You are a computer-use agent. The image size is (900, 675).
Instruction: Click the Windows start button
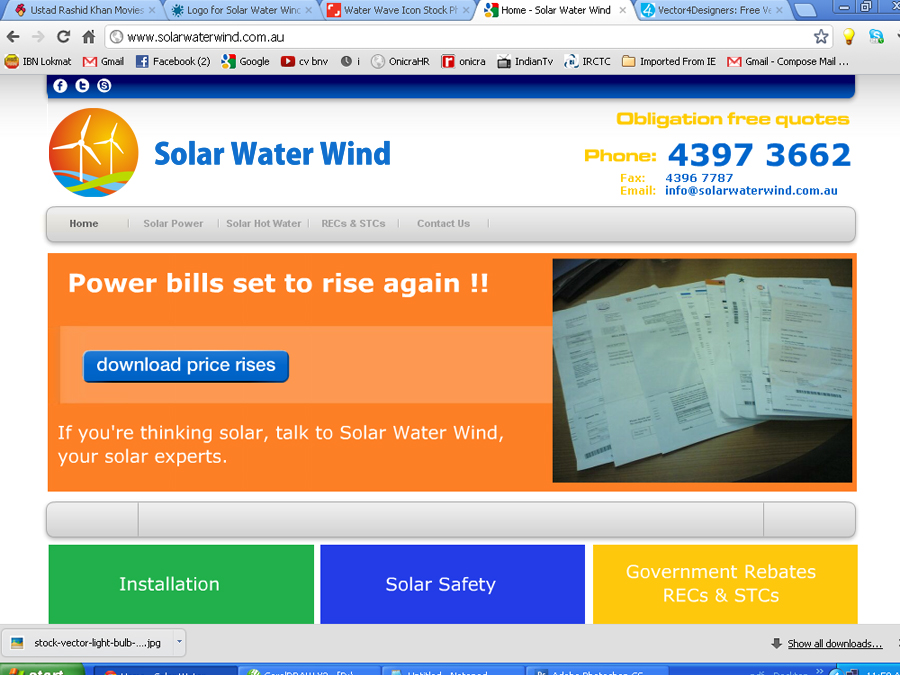[42, 670]
